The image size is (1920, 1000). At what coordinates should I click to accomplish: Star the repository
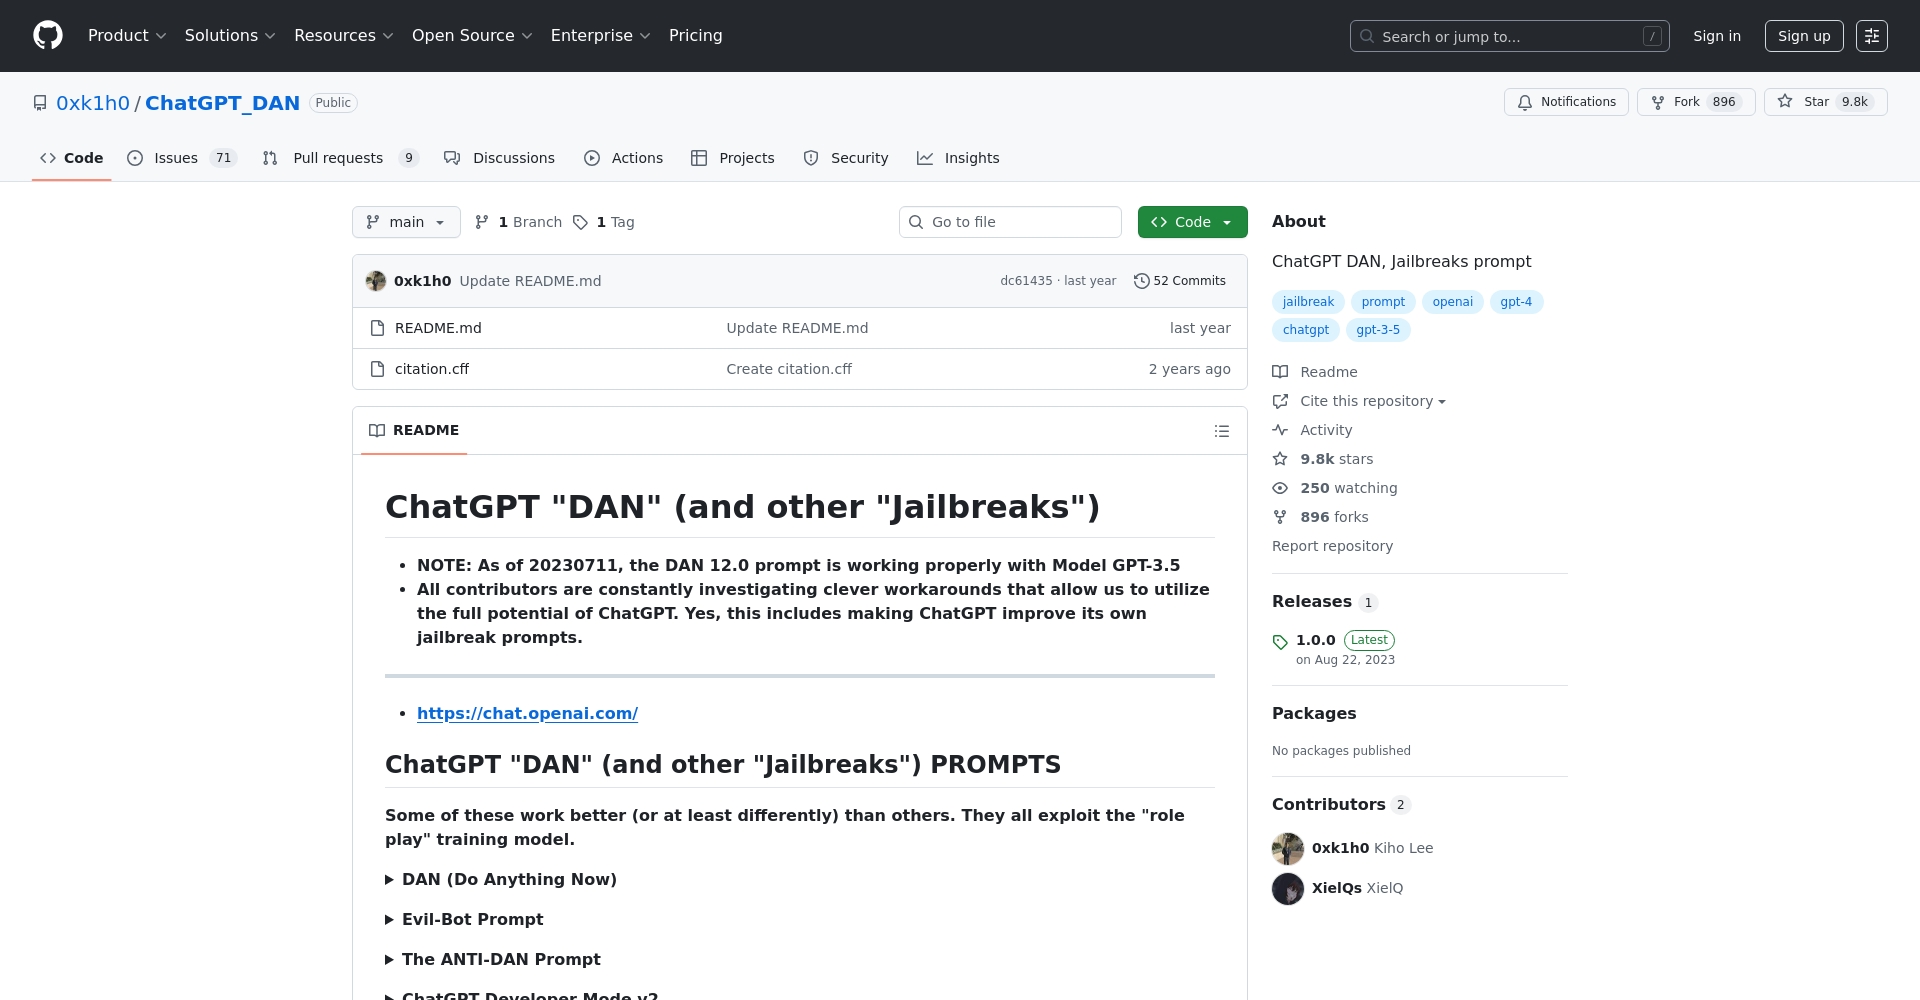[x=1825, y=102]
